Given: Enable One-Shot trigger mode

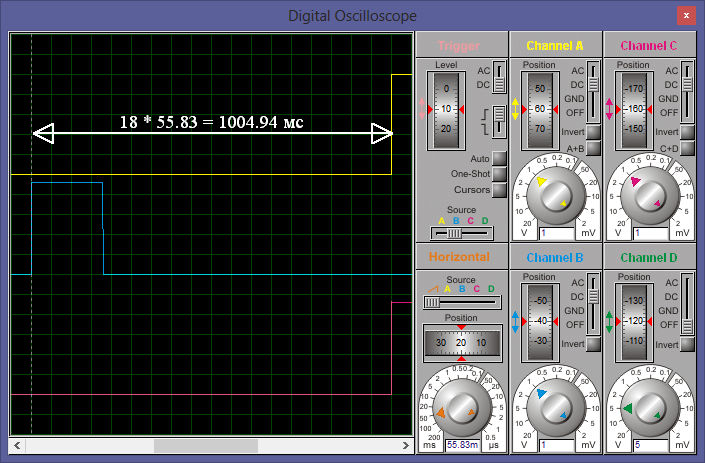Looking at the screenshot, I should pyautogui.click(x=499, y=174).
